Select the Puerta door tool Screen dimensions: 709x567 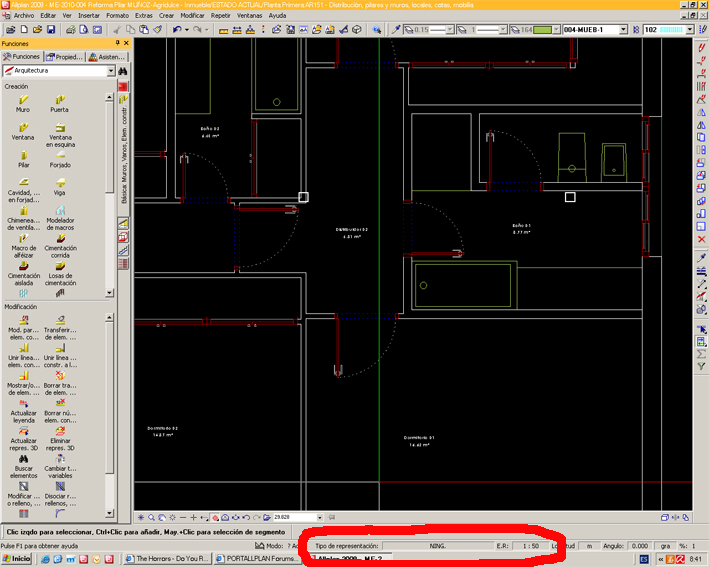[x=60, y=104]
